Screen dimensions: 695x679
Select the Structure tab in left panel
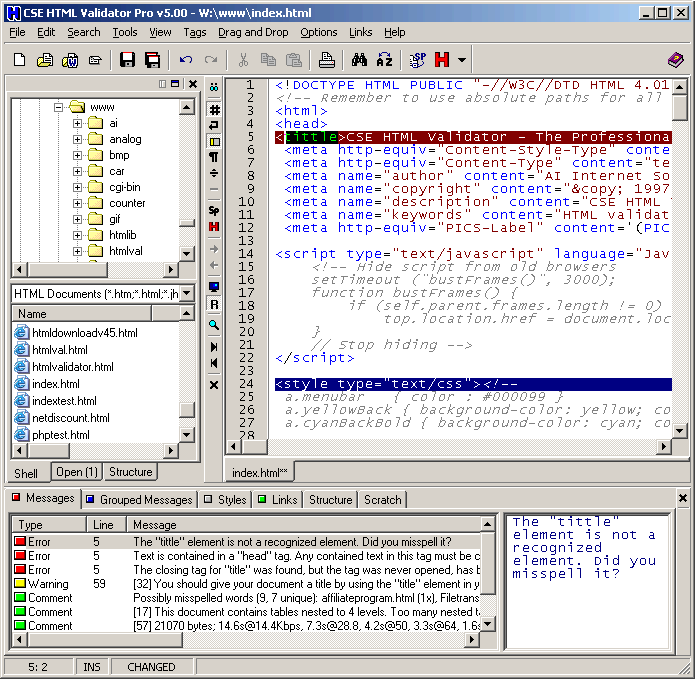click(x=130, y=472)
